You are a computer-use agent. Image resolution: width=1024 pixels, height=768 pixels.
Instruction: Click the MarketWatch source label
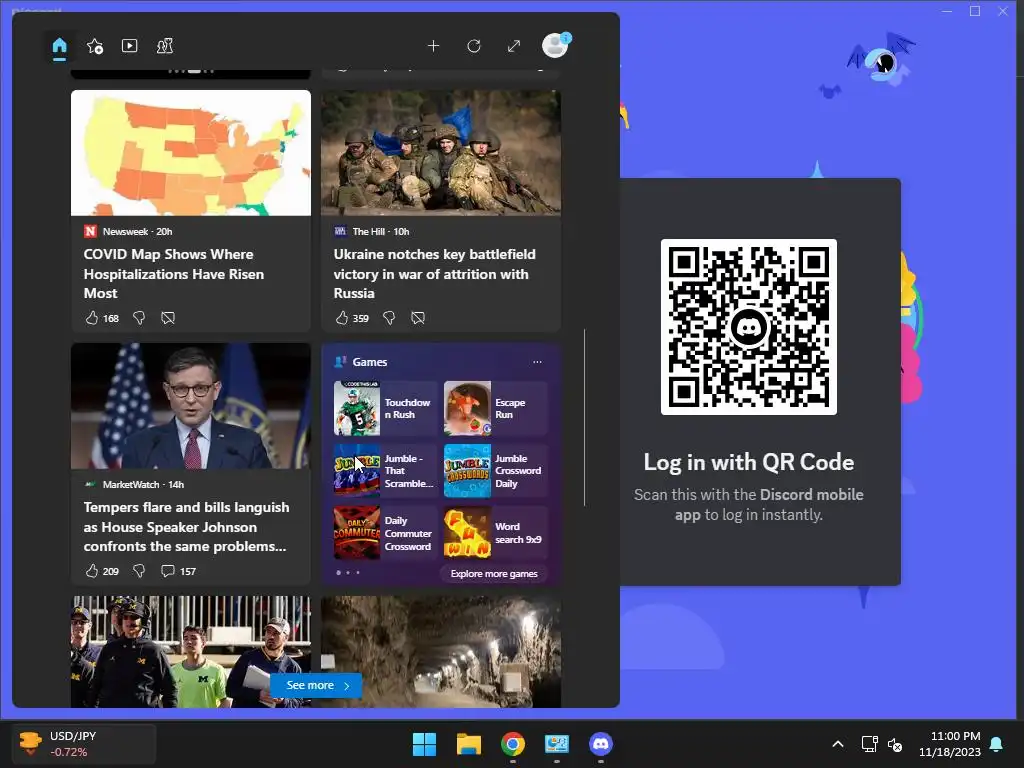(x=131, y=485)
